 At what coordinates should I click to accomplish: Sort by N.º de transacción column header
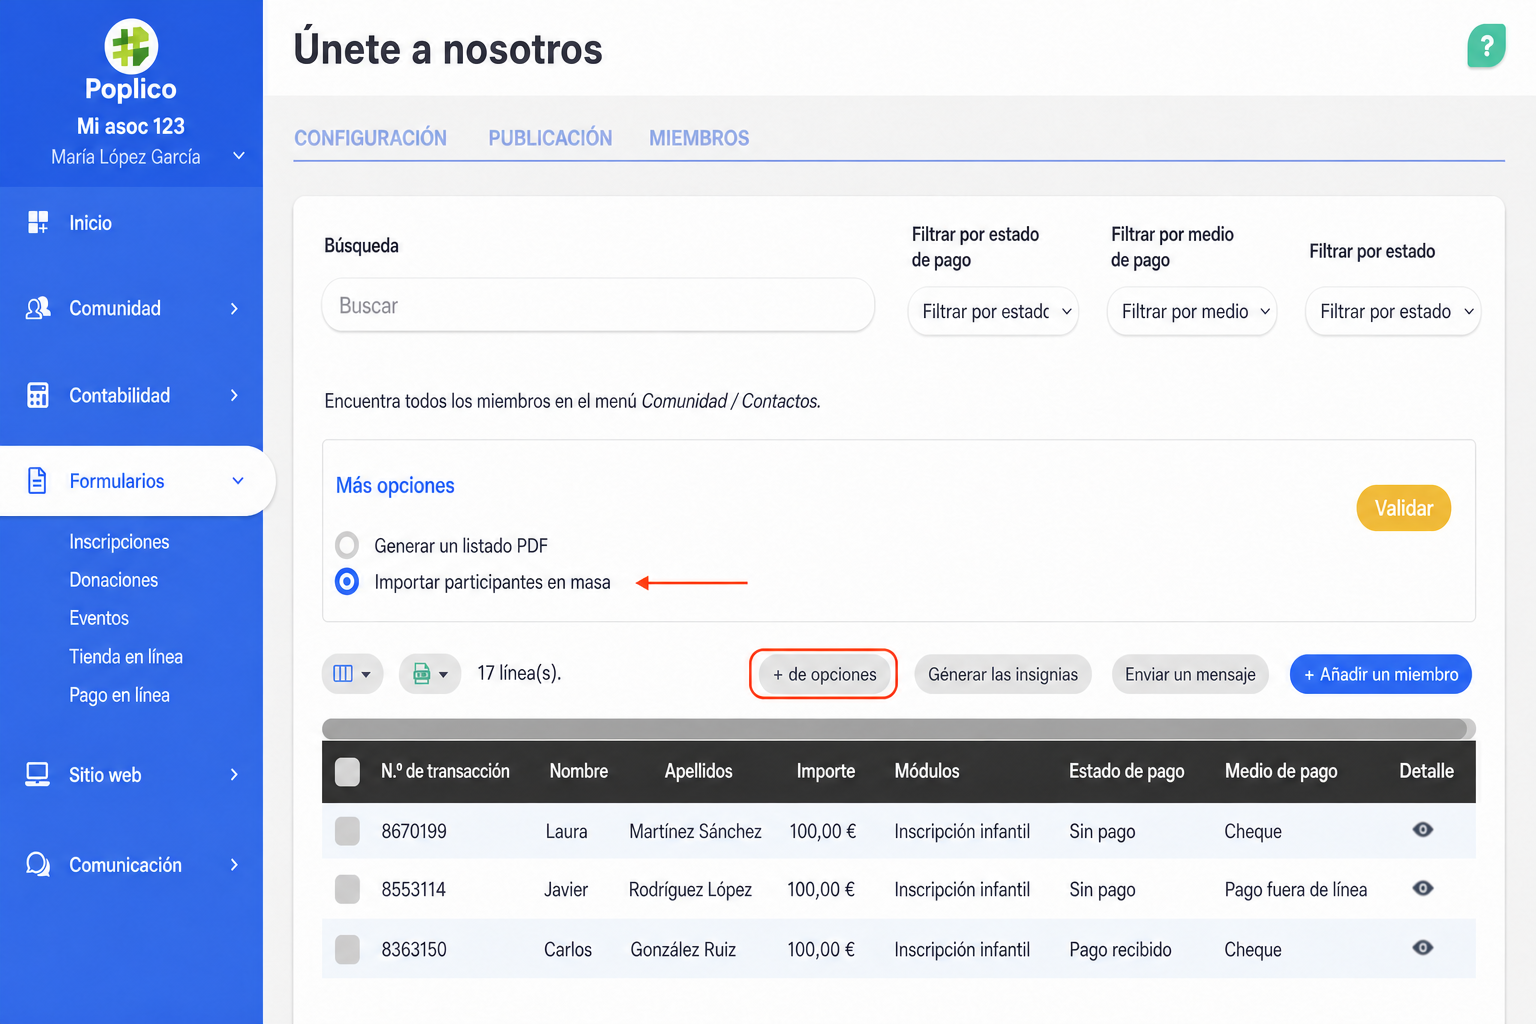click(x=445, y=771)
